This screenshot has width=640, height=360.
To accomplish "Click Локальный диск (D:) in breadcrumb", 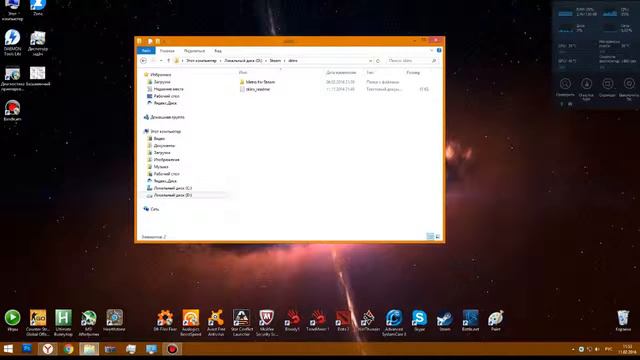I will click(243, 60).
